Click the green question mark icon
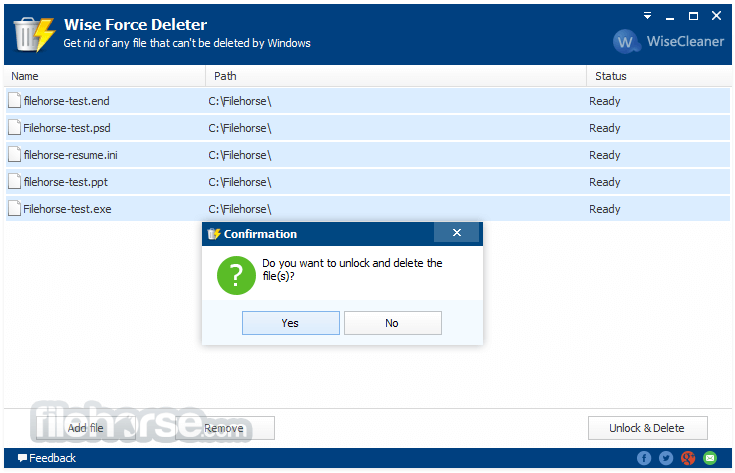 [236, 275]
